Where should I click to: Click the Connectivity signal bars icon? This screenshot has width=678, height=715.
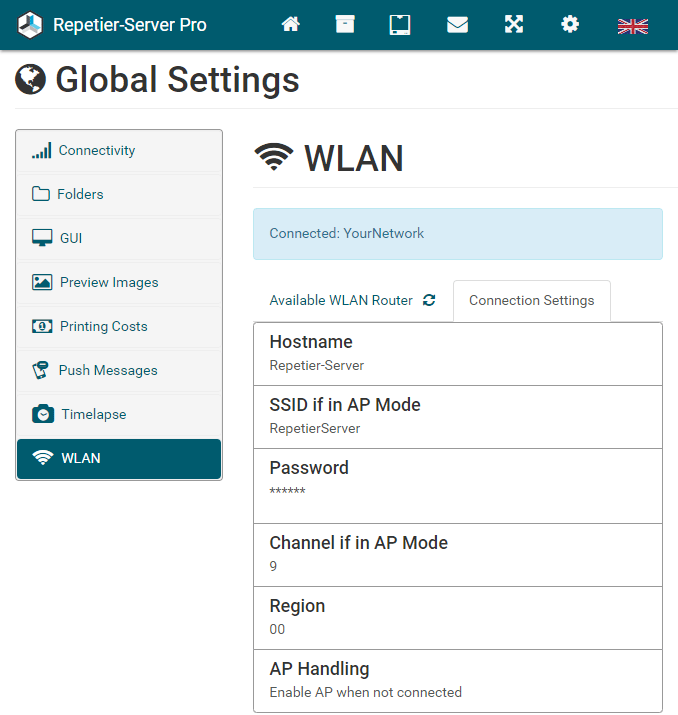41,150
